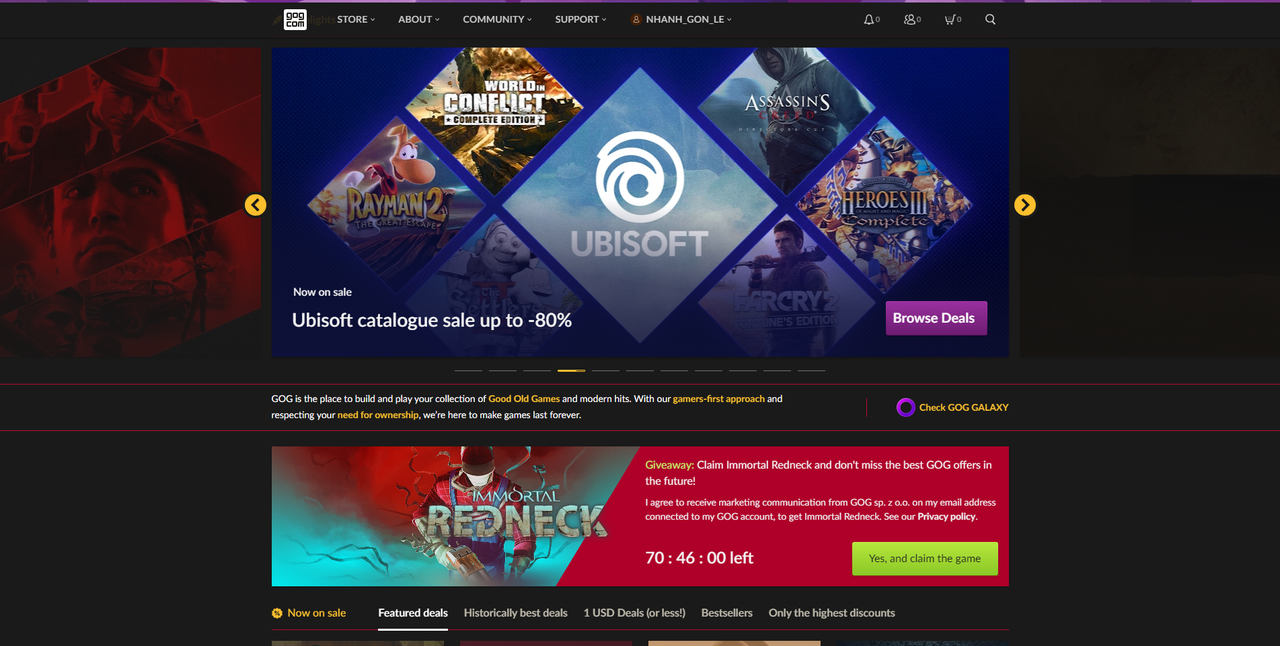Click the search magnifier icon
1280x646 pixels.
990,19
